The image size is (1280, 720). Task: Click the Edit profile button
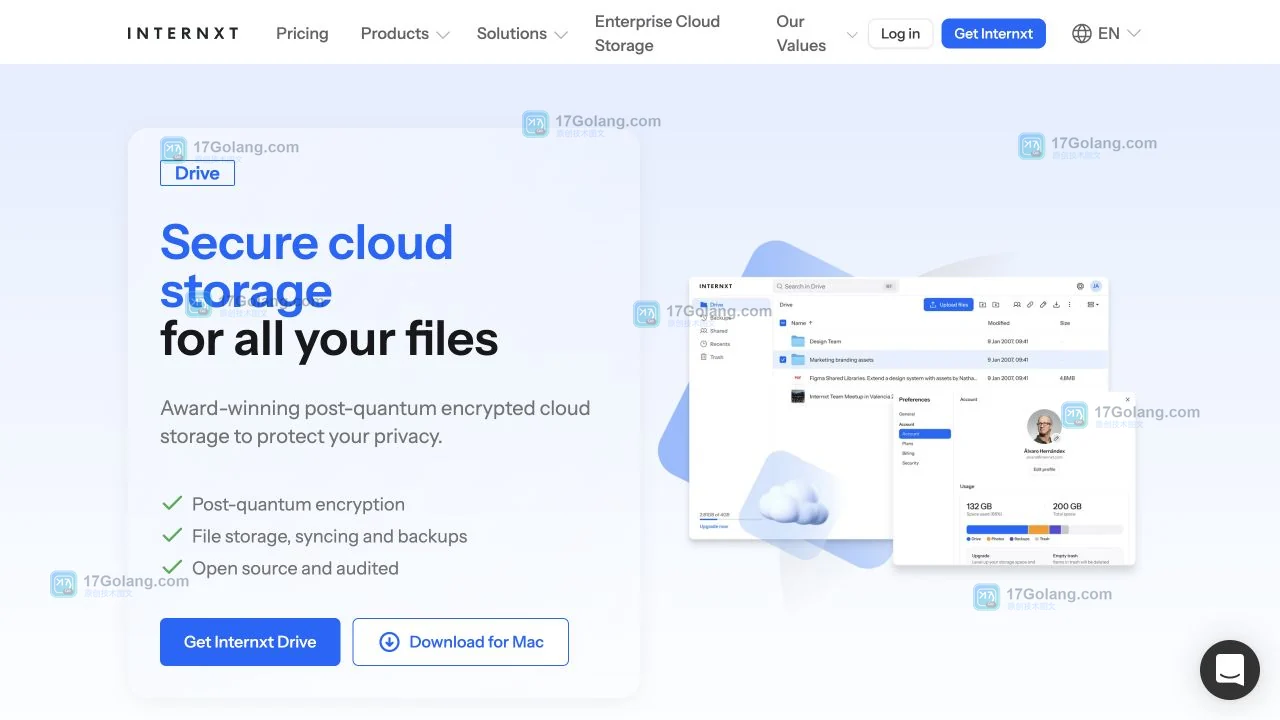pos(1044,469)
